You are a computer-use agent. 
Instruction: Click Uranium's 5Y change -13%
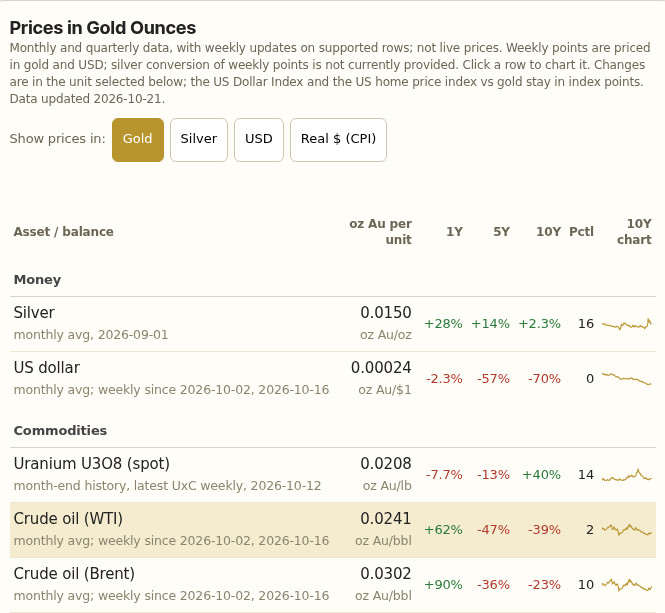[x=493, y=475]
